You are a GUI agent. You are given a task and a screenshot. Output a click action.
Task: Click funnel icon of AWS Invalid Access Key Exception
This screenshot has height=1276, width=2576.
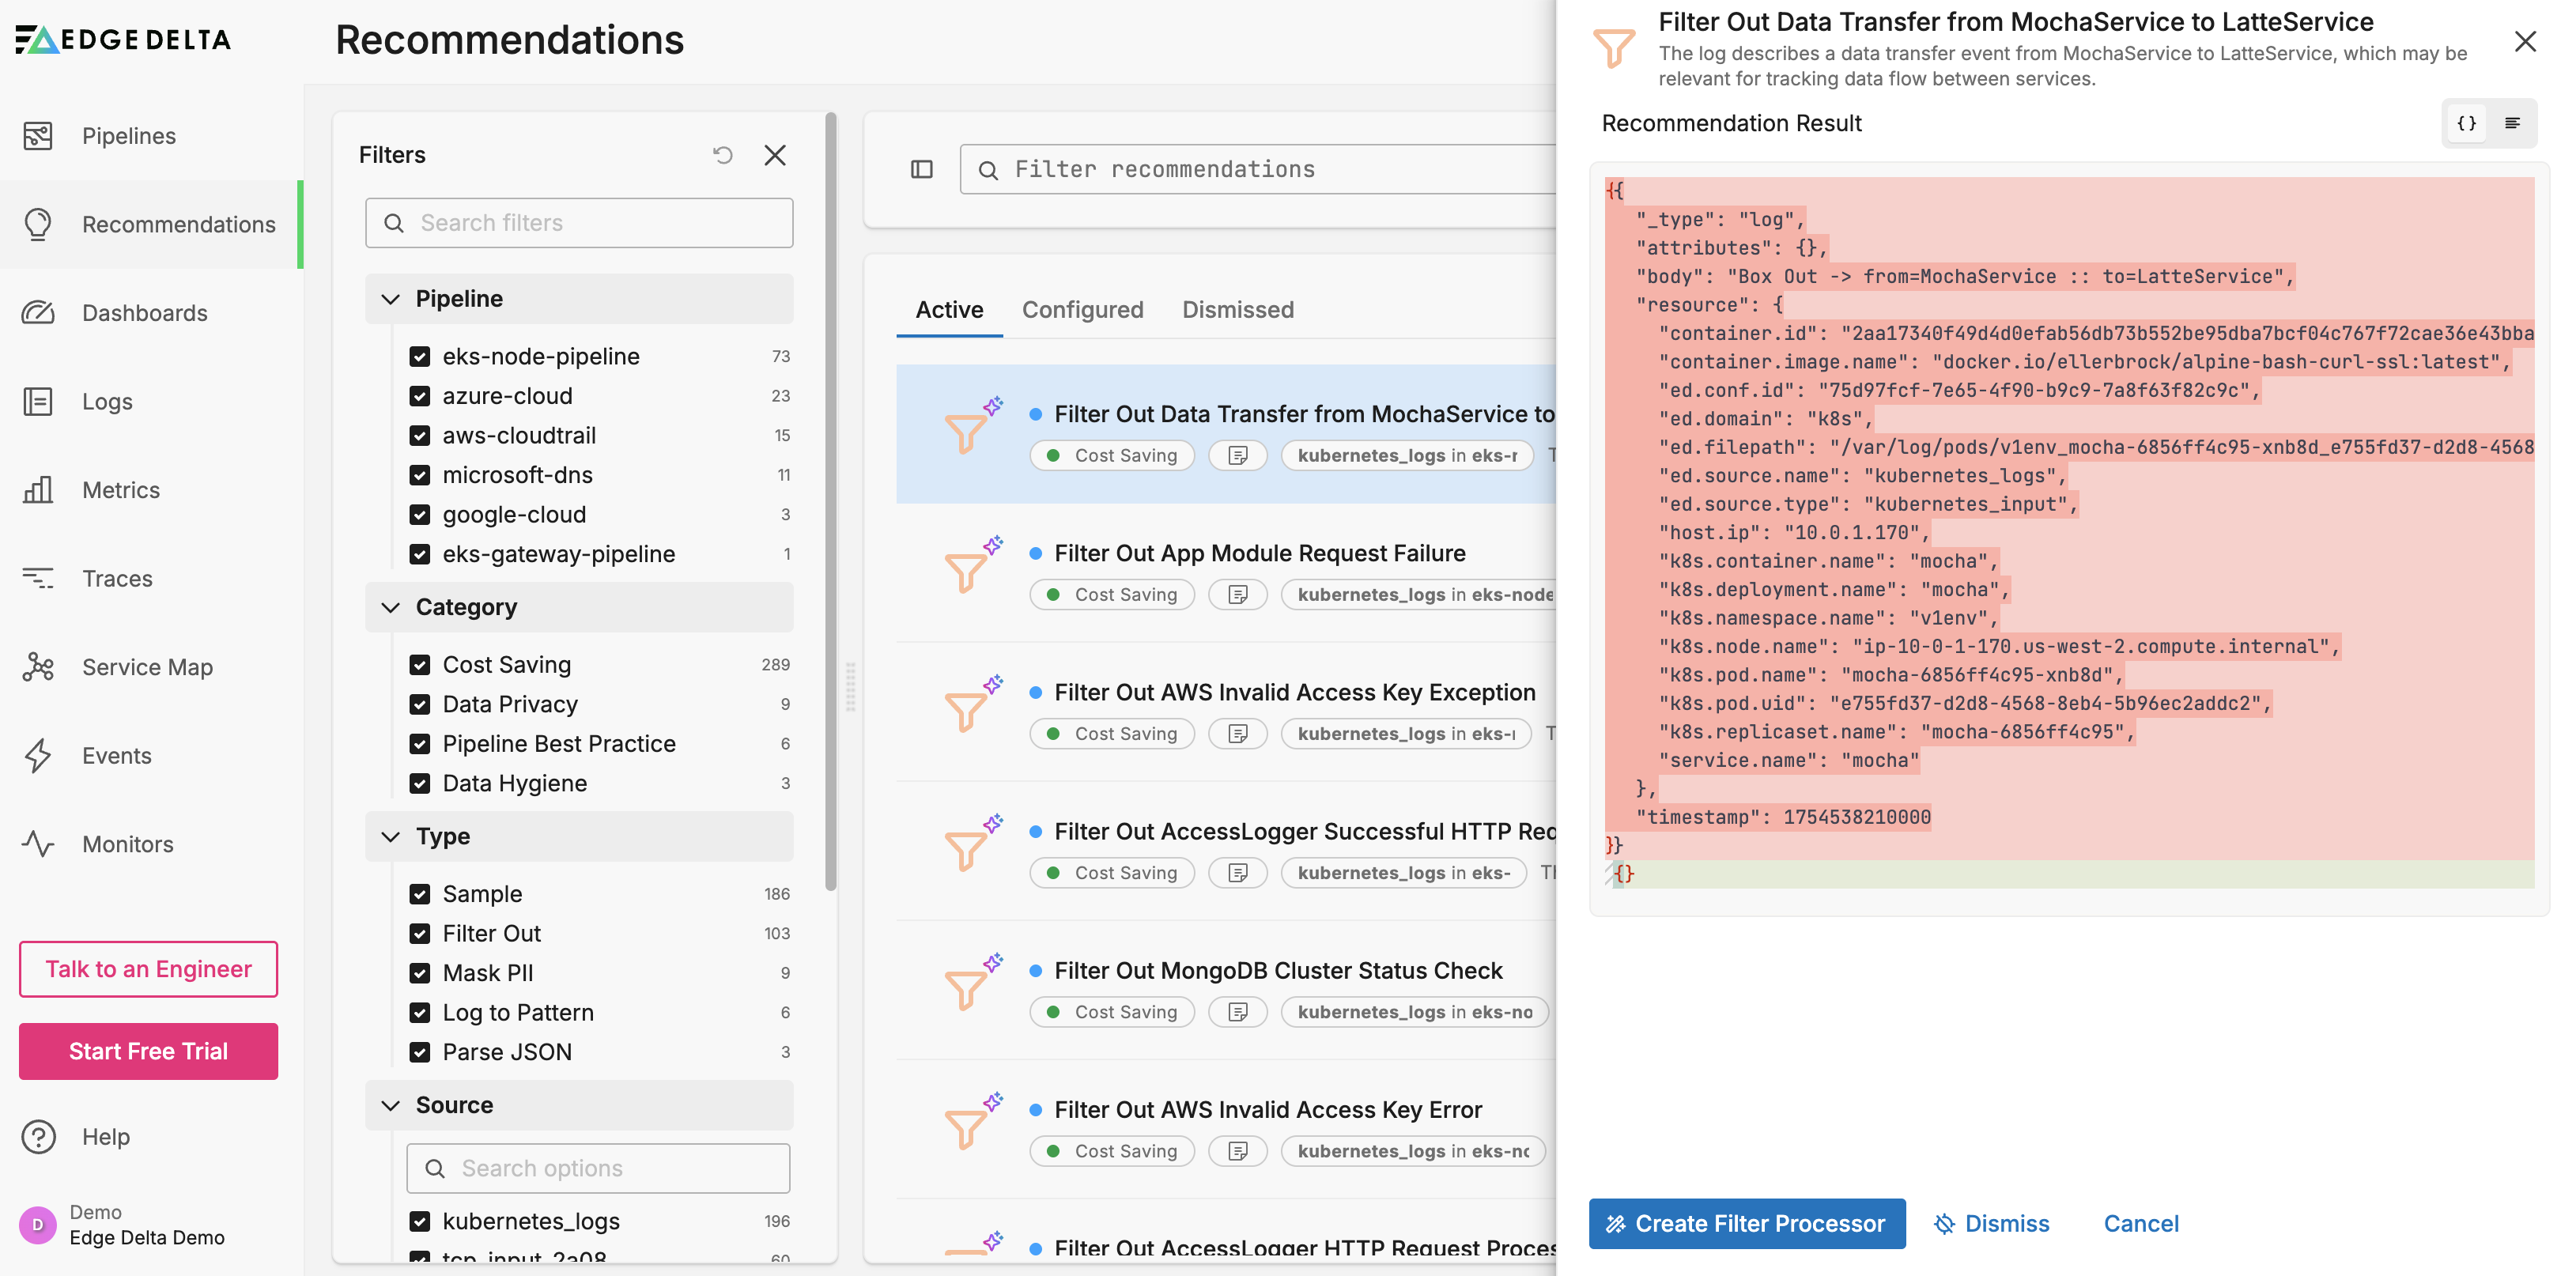(965, 711)
